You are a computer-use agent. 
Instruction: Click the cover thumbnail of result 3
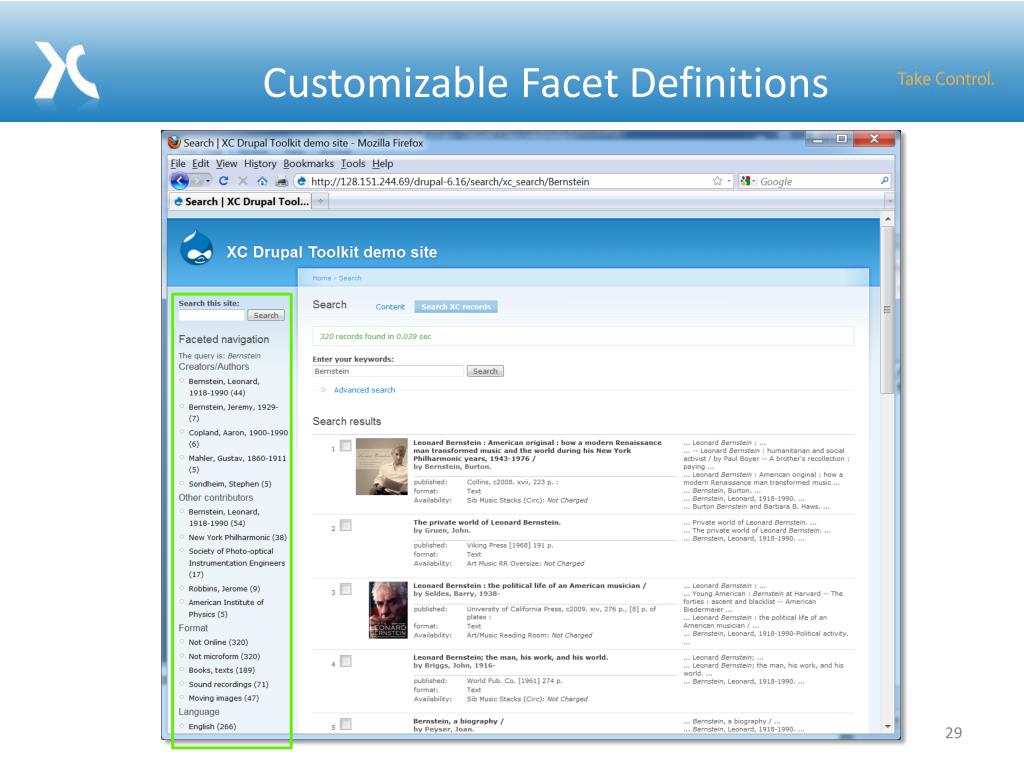coord(388,610)
